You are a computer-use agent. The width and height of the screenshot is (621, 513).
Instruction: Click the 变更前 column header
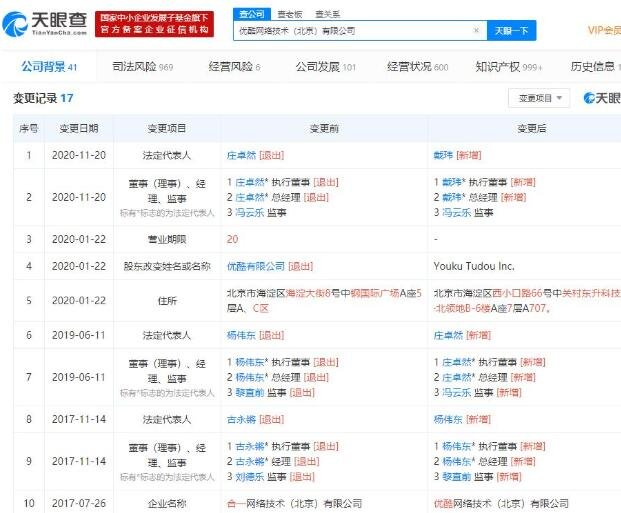coord(324,128)
